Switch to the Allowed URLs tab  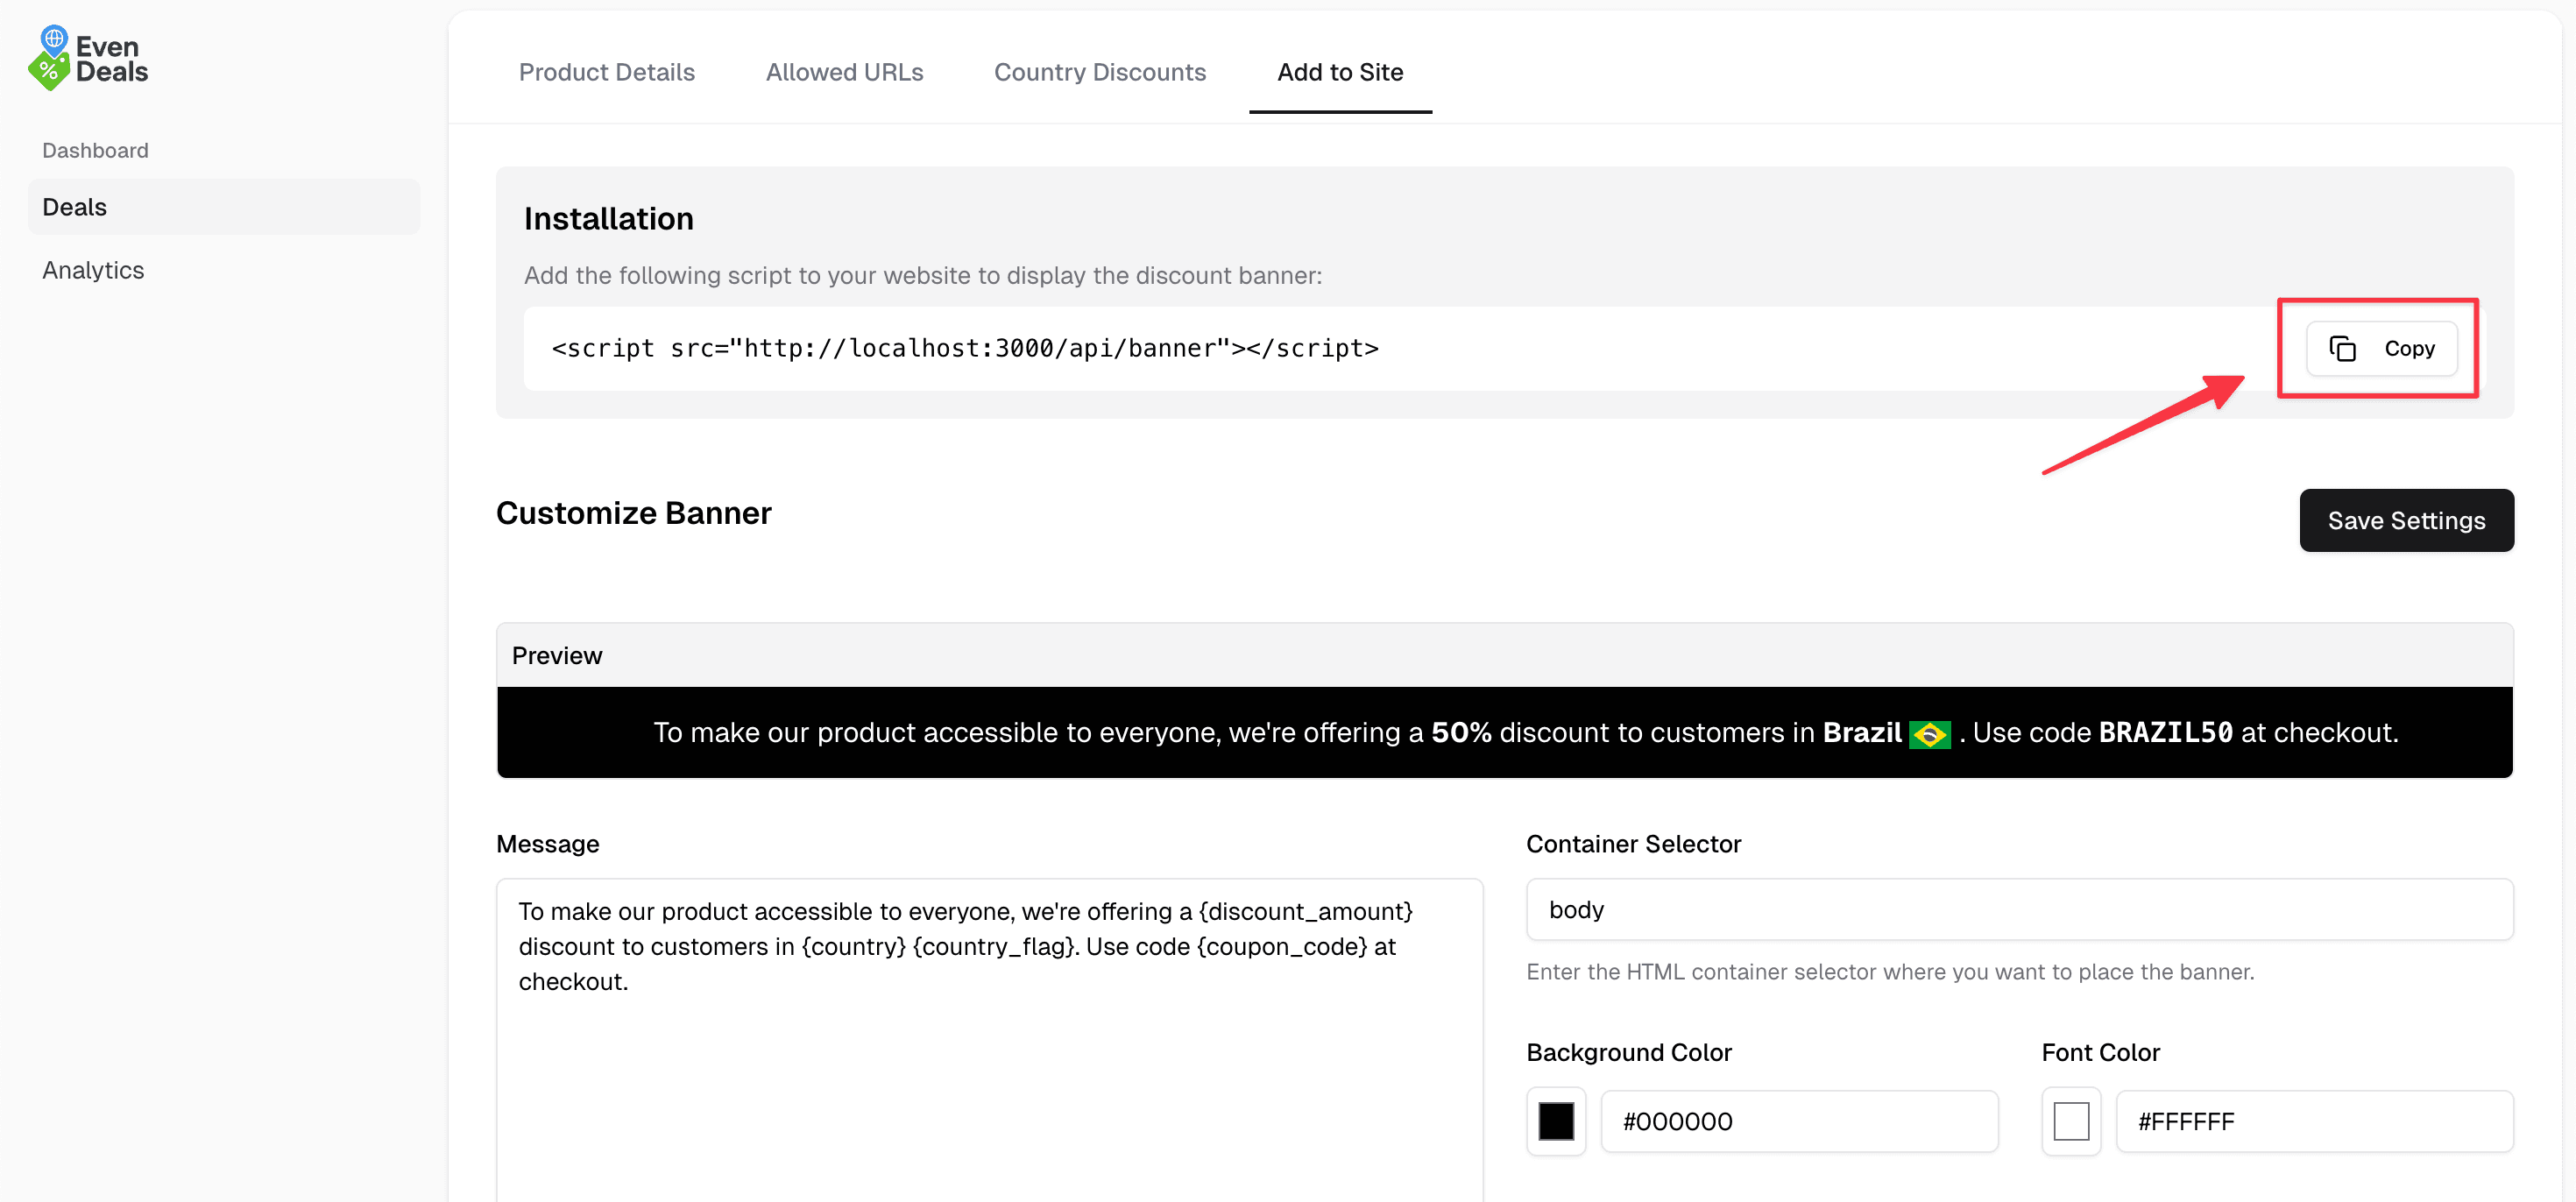click(x=844, y=72)
